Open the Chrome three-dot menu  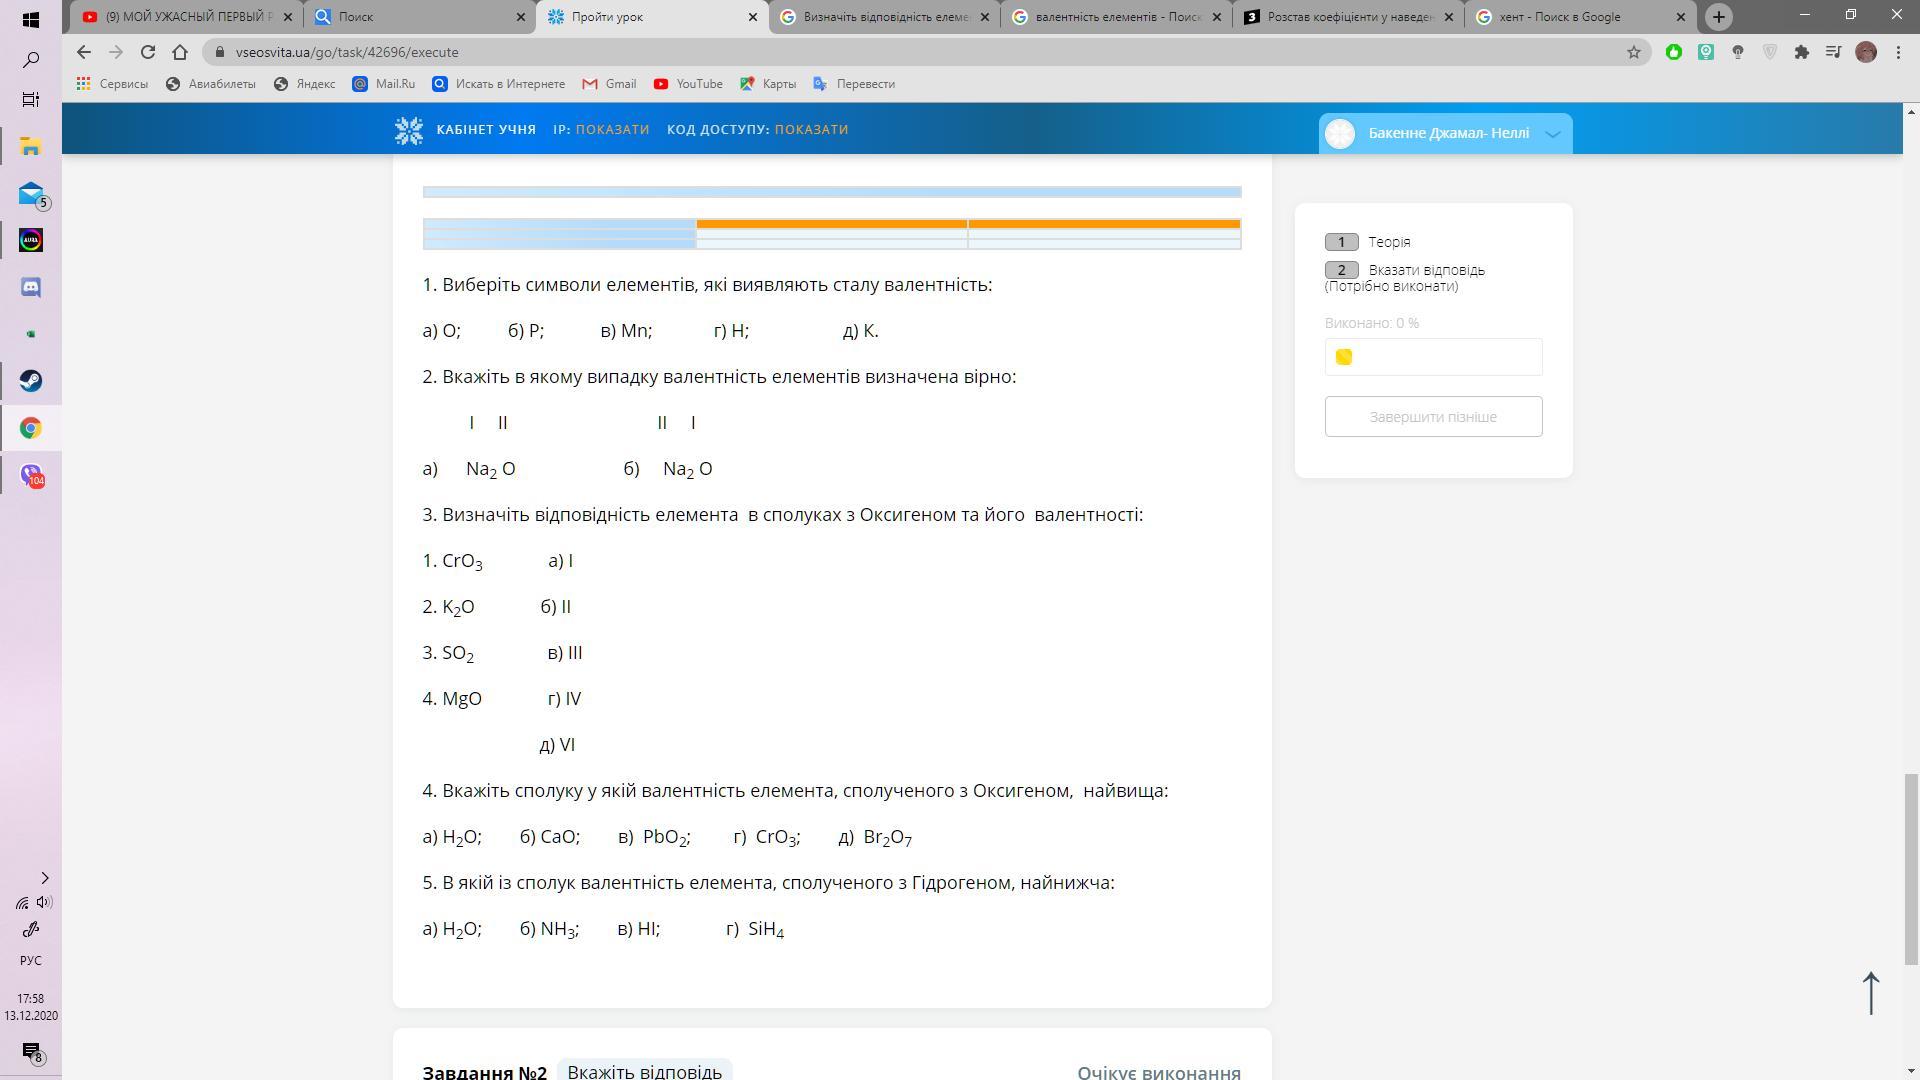pyautogui.click(x=1898, y=52)
